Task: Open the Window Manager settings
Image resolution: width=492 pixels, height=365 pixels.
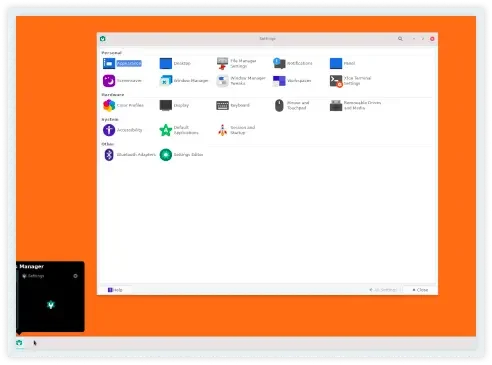Action: coord(184,81)
